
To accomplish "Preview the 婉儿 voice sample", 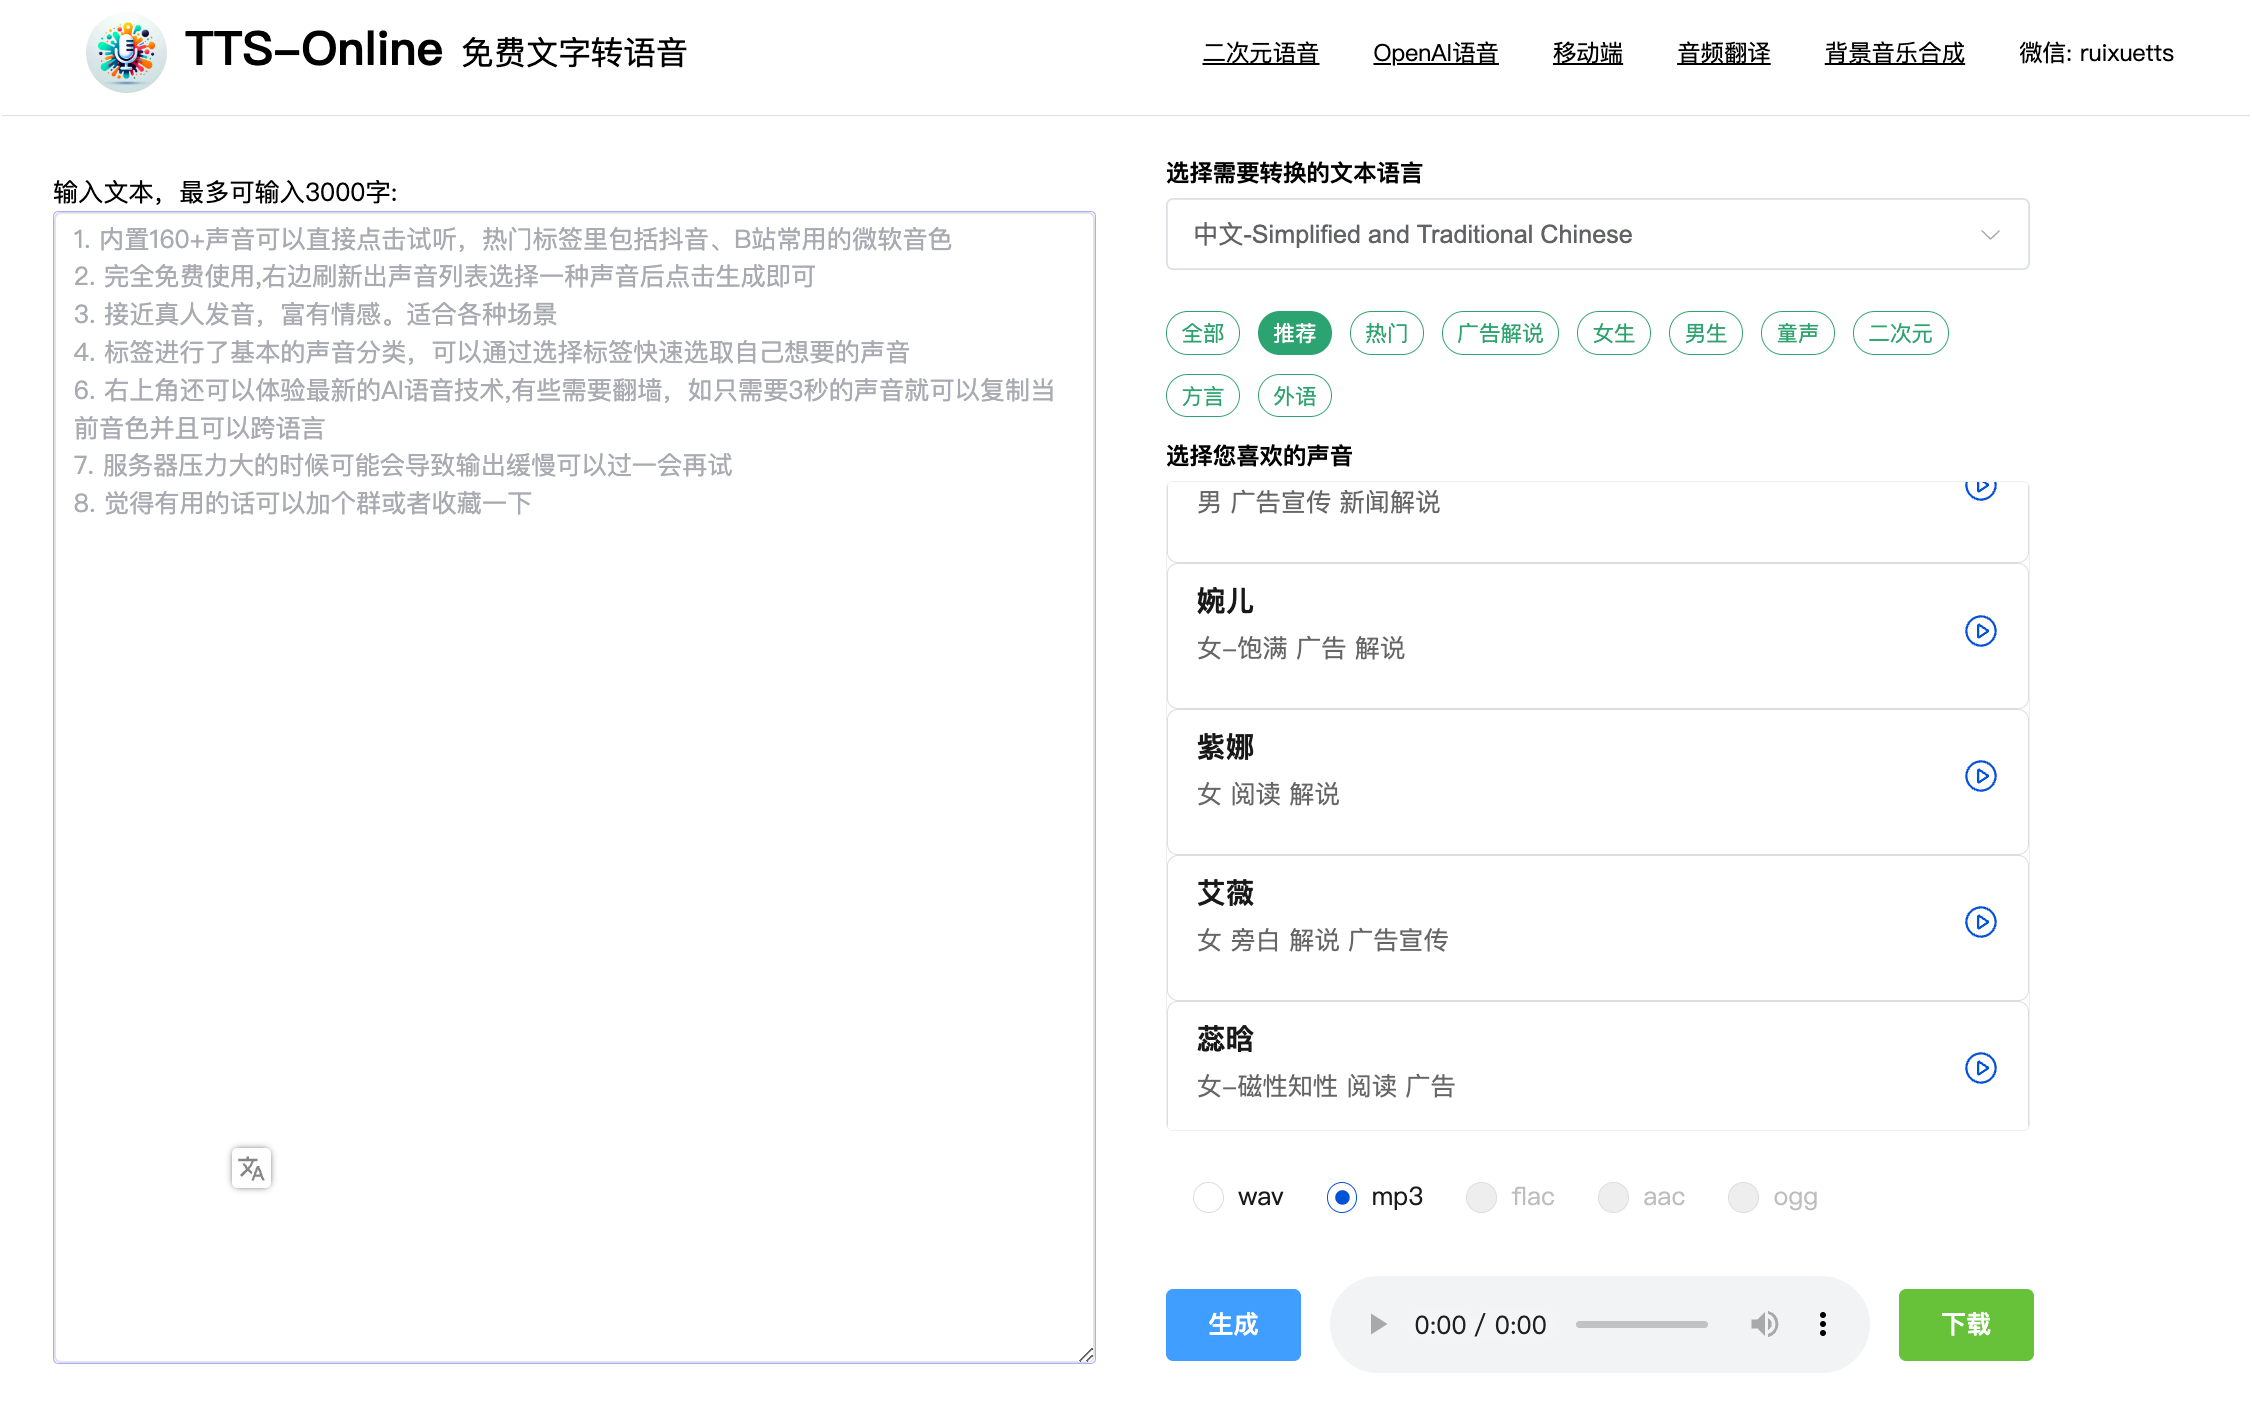I will (x=1980, y=631).
